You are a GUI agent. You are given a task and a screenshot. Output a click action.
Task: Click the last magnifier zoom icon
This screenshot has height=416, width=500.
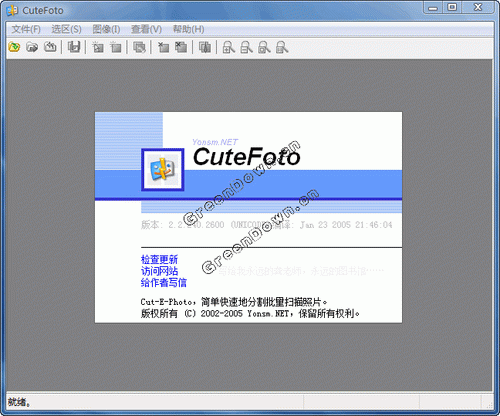click(x=282, y=47)
